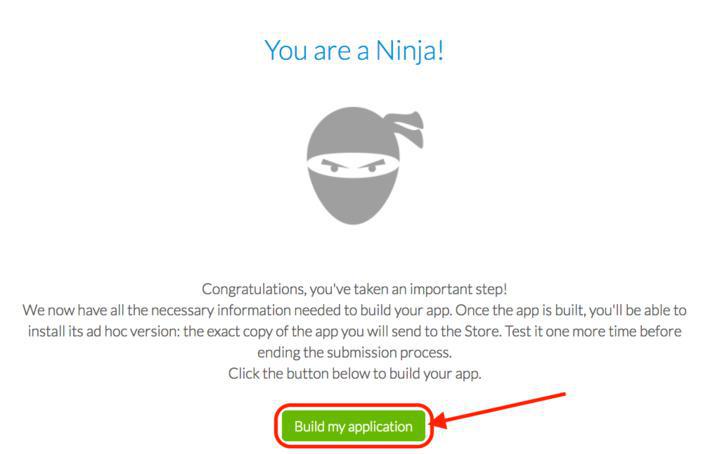
Task: Select the "You are a Ninja!" heading
Action: pos(354,50)
